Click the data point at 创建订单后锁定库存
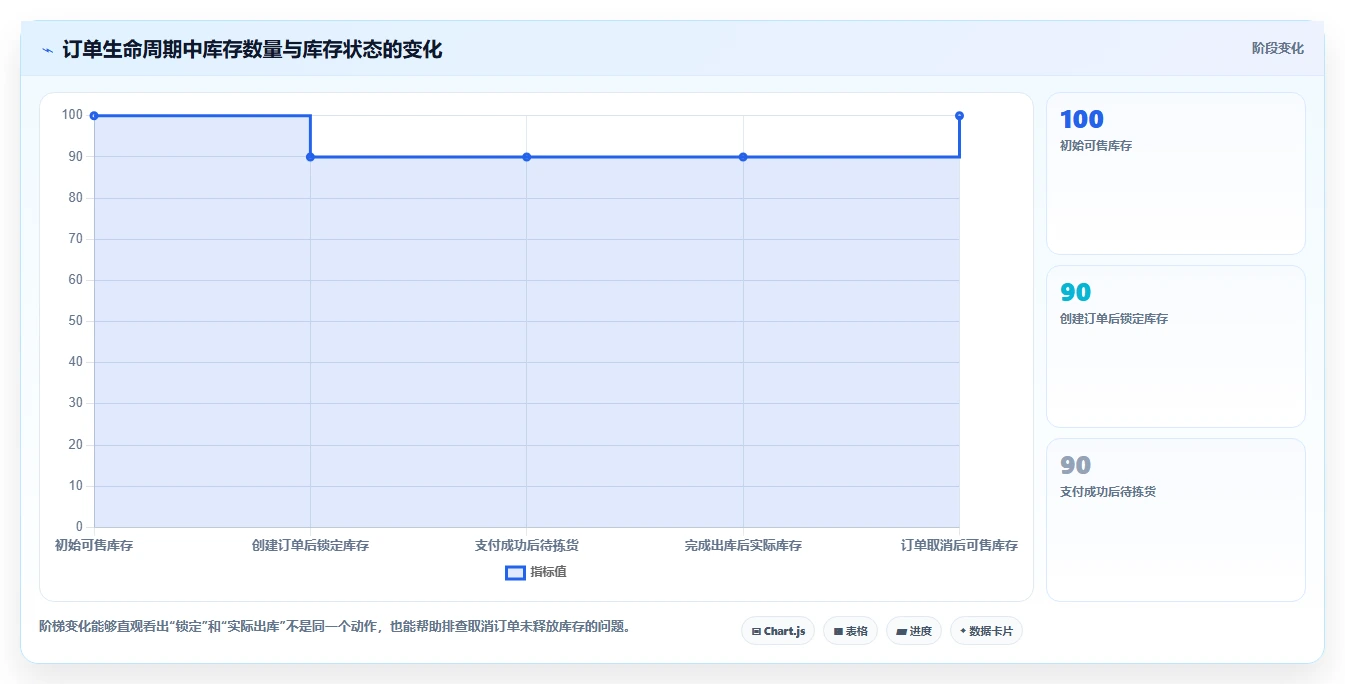 pos(310,157)
